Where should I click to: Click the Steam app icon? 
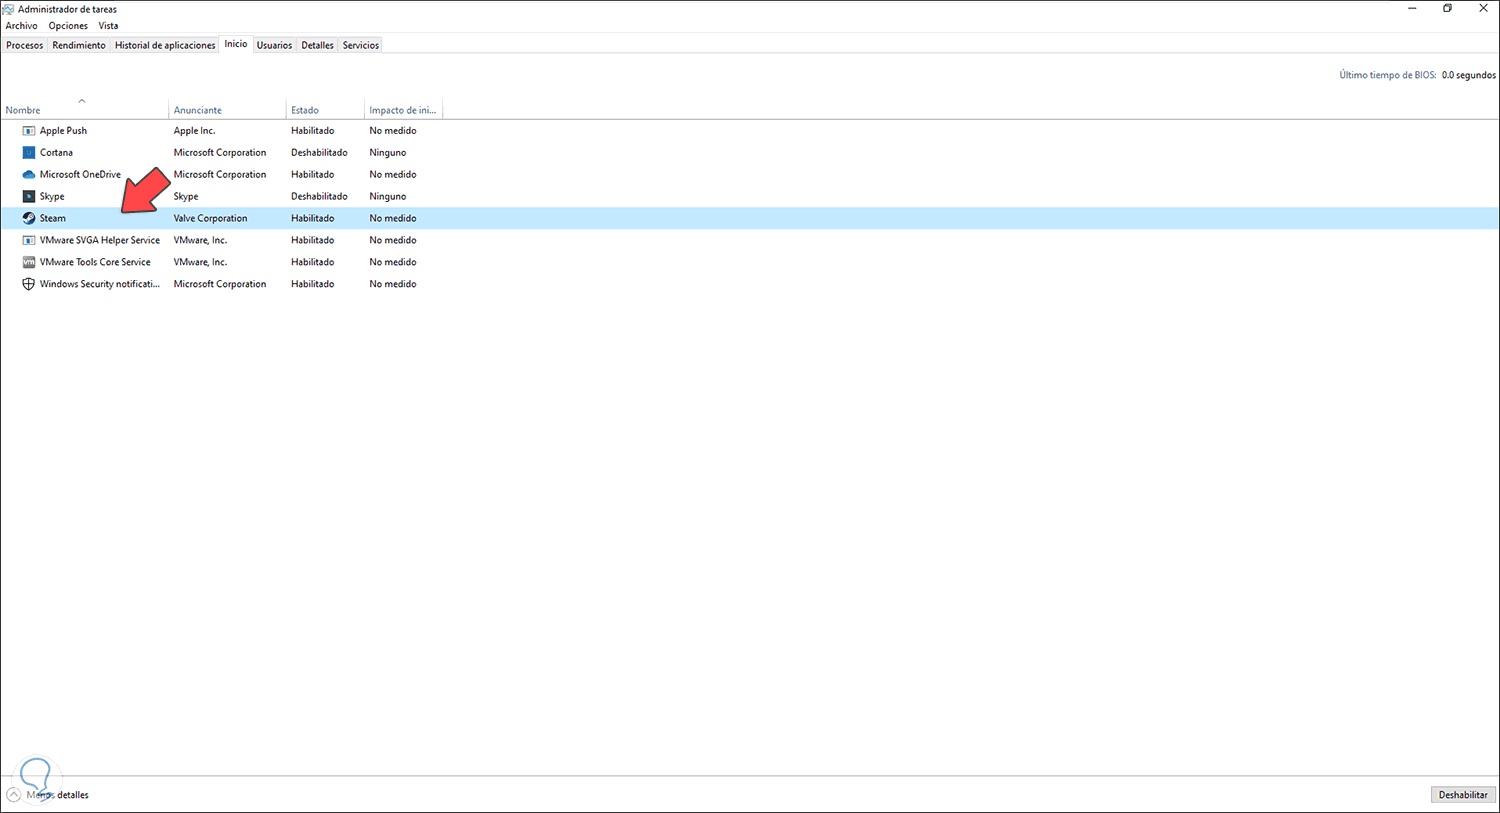pos(29,218)
